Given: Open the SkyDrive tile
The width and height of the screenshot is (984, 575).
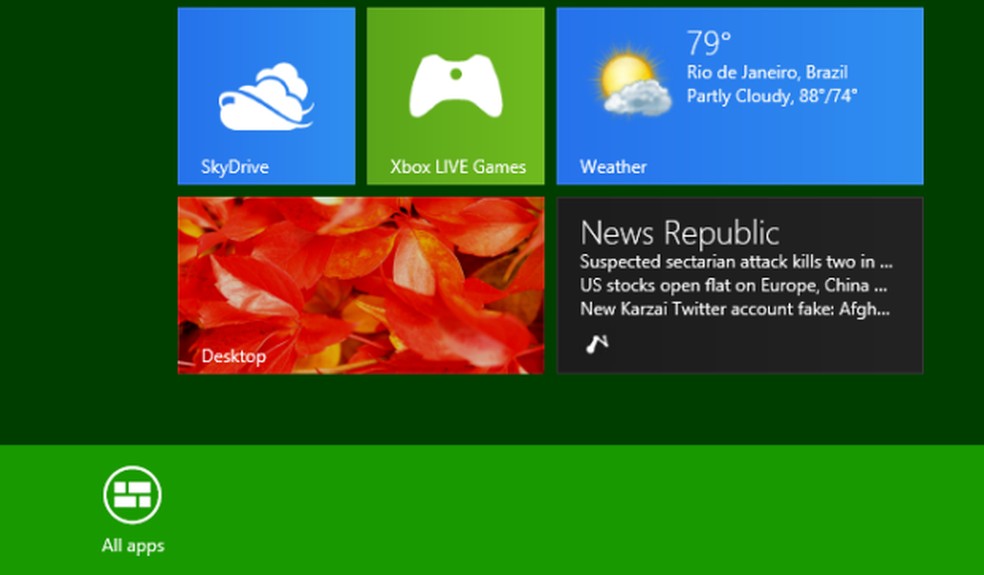Looking at the screenshot, I should pos(267,96).
